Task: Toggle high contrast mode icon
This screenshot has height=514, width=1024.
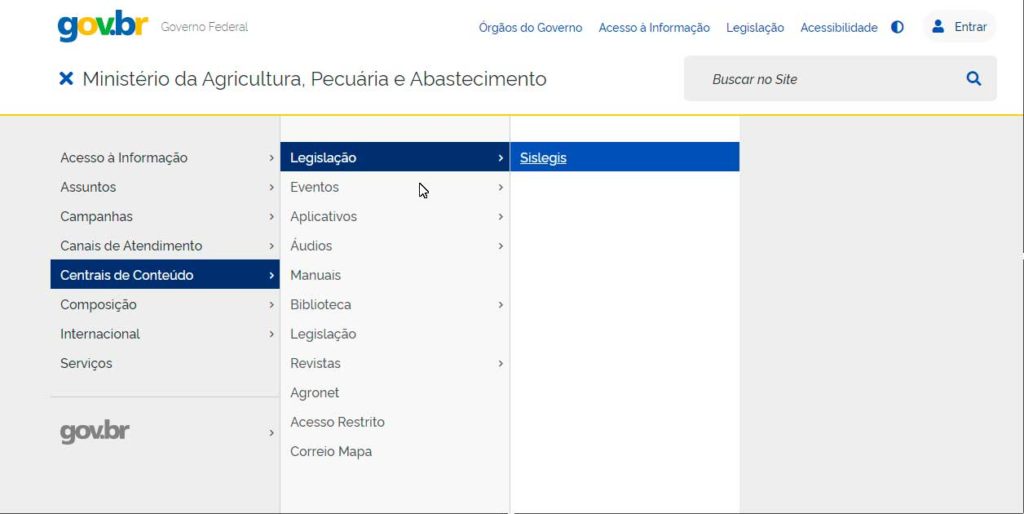Action: point(897,27)
